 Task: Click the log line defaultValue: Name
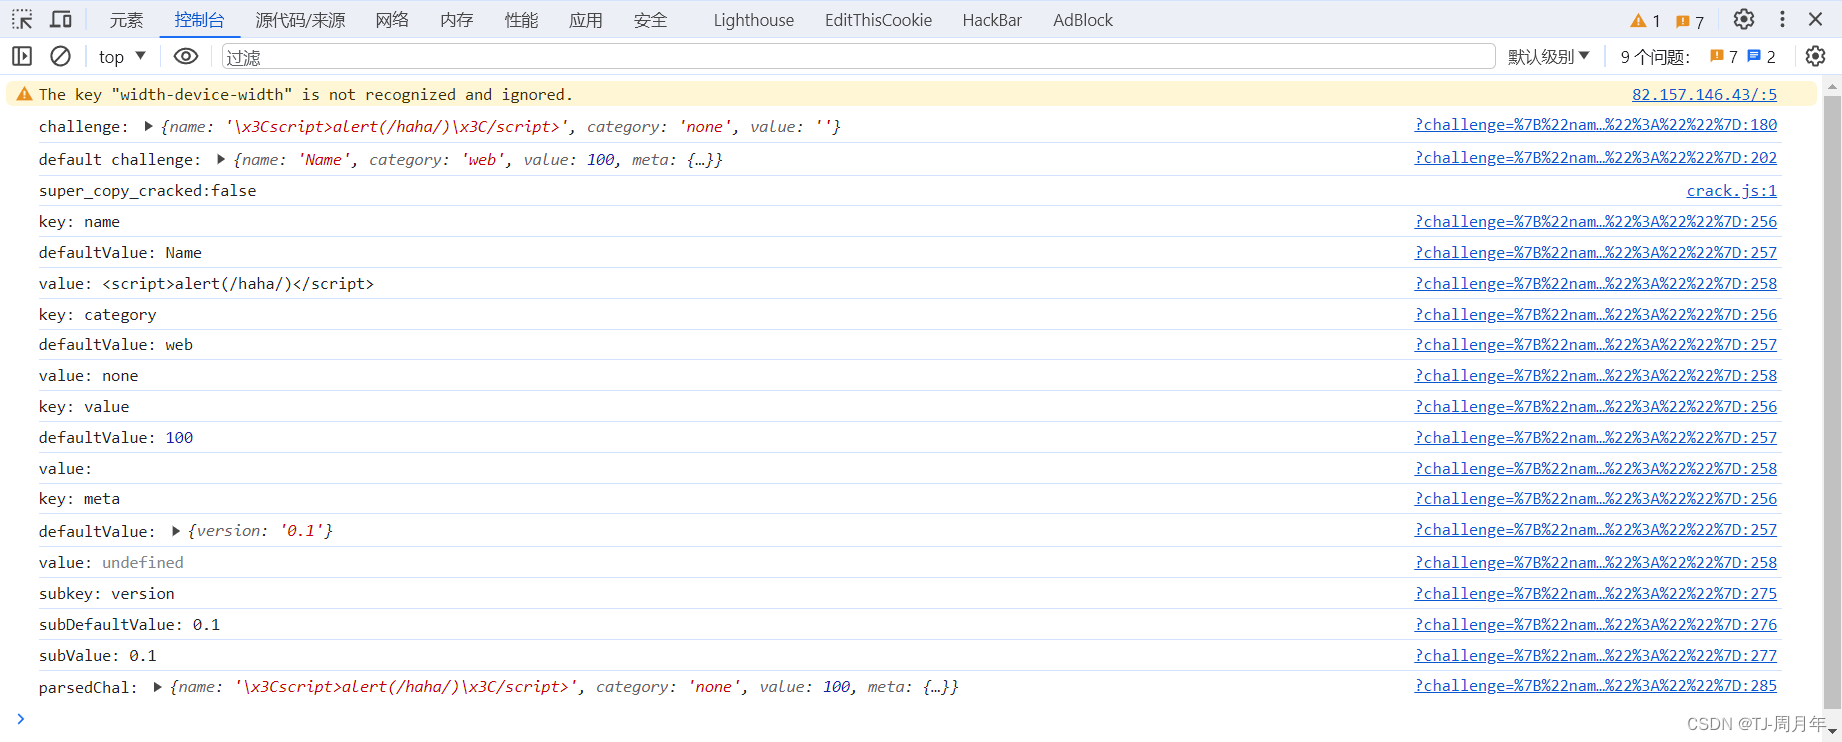tap(120, 252)
